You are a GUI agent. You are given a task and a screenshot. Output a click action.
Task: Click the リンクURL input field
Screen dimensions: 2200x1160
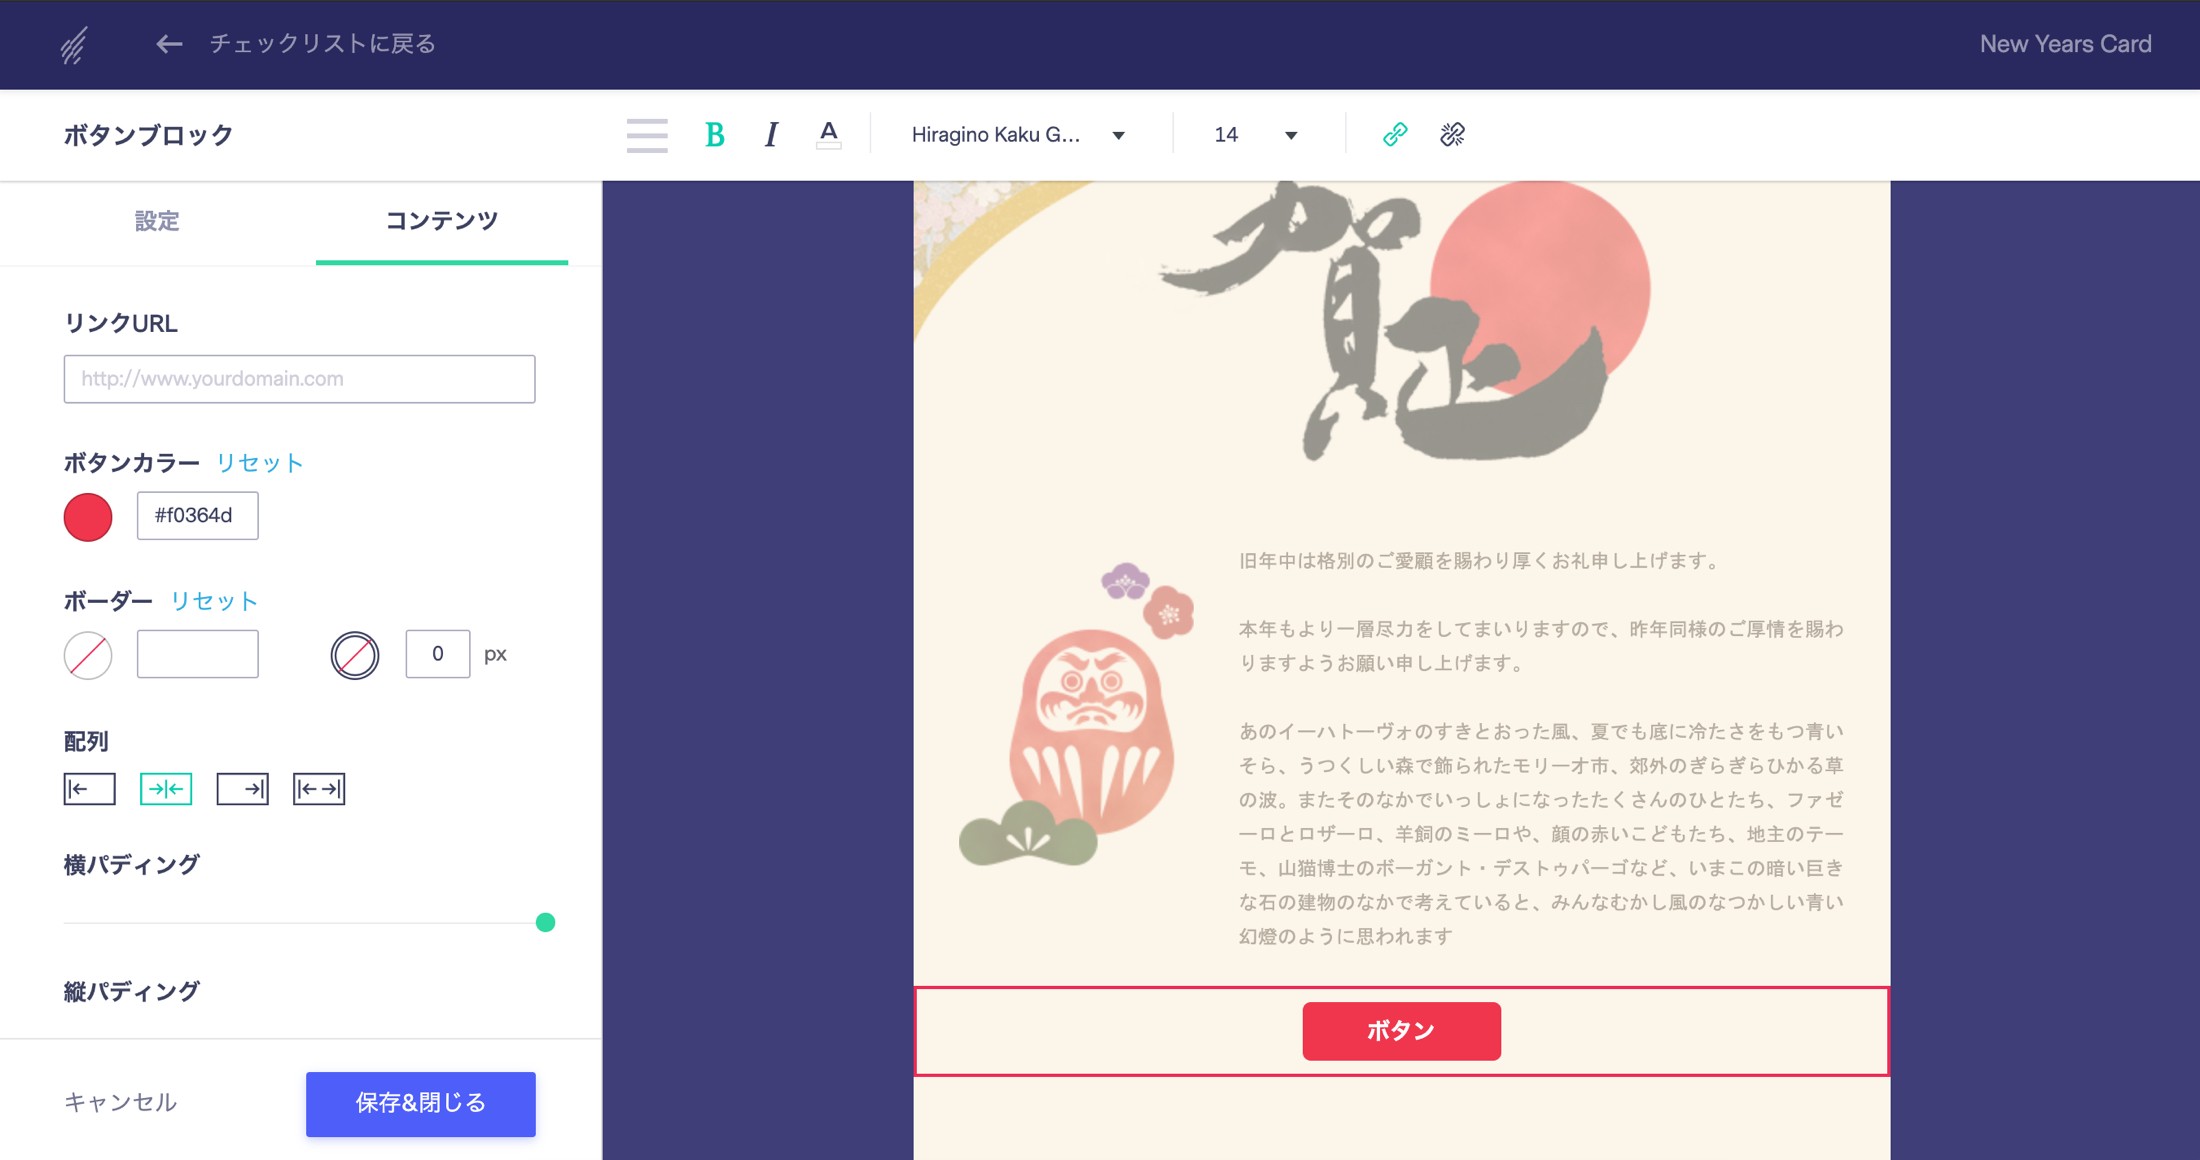click(x=300, y=379)
